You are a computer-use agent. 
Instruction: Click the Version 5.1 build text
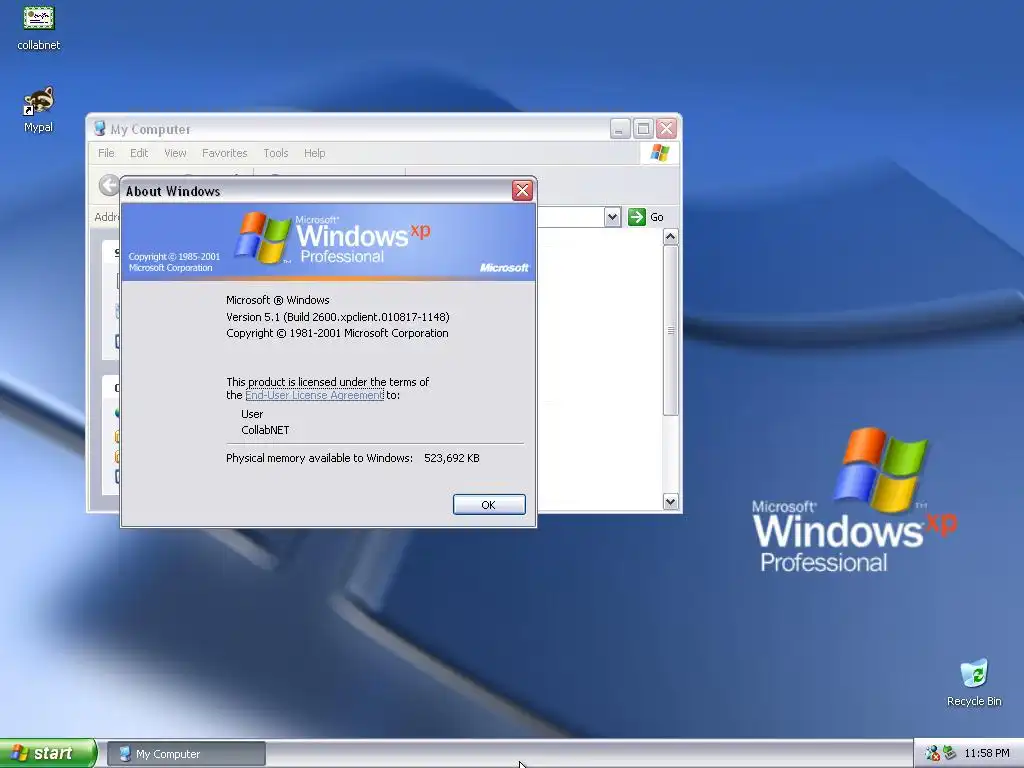coord(338,317)
